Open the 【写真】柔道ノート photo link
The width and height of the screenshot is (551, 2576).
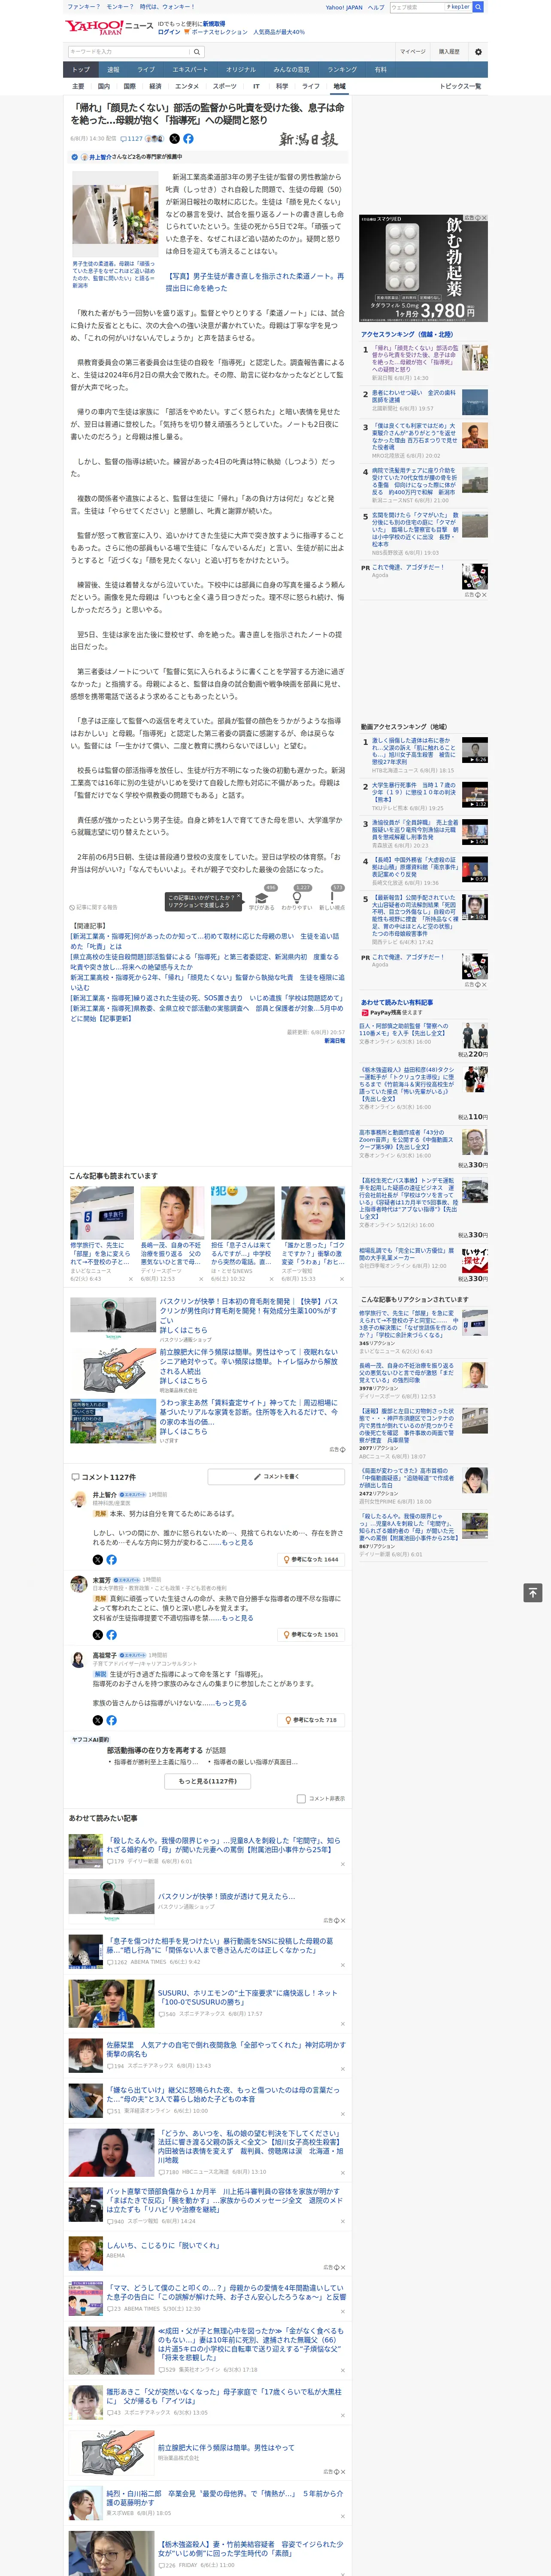point(254,282)
